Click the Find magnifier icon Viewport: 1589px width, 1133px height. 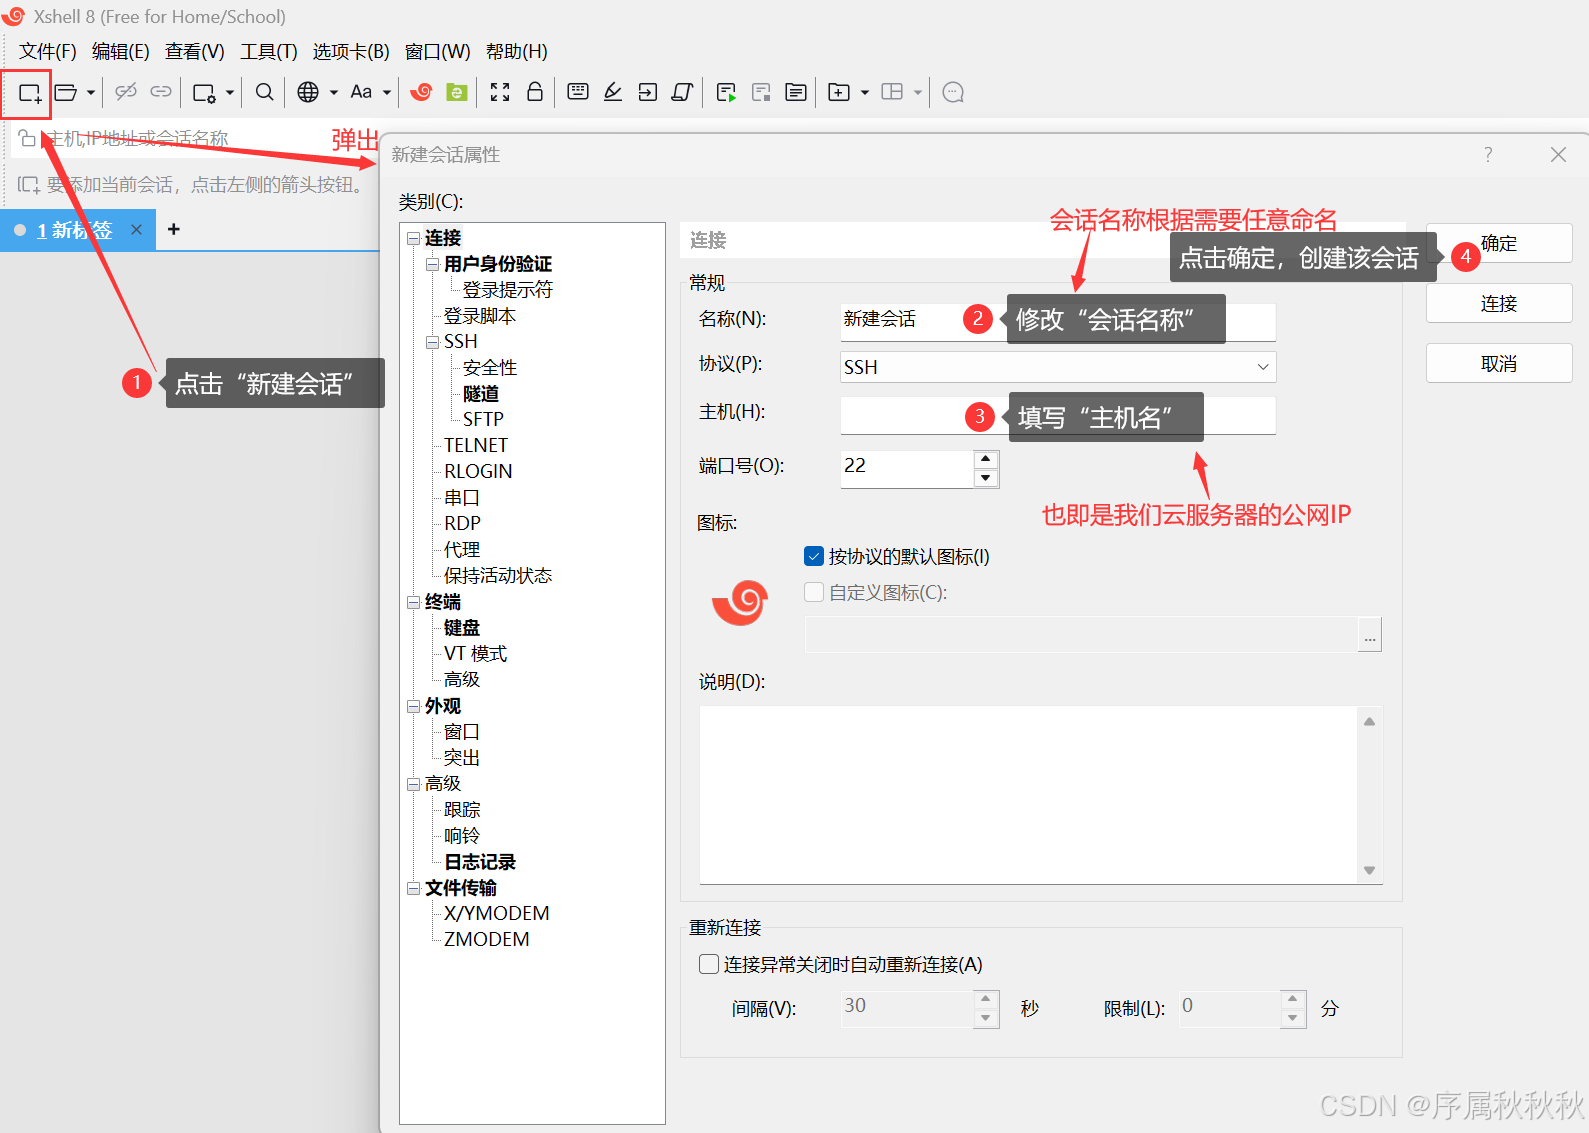point(264,92)
